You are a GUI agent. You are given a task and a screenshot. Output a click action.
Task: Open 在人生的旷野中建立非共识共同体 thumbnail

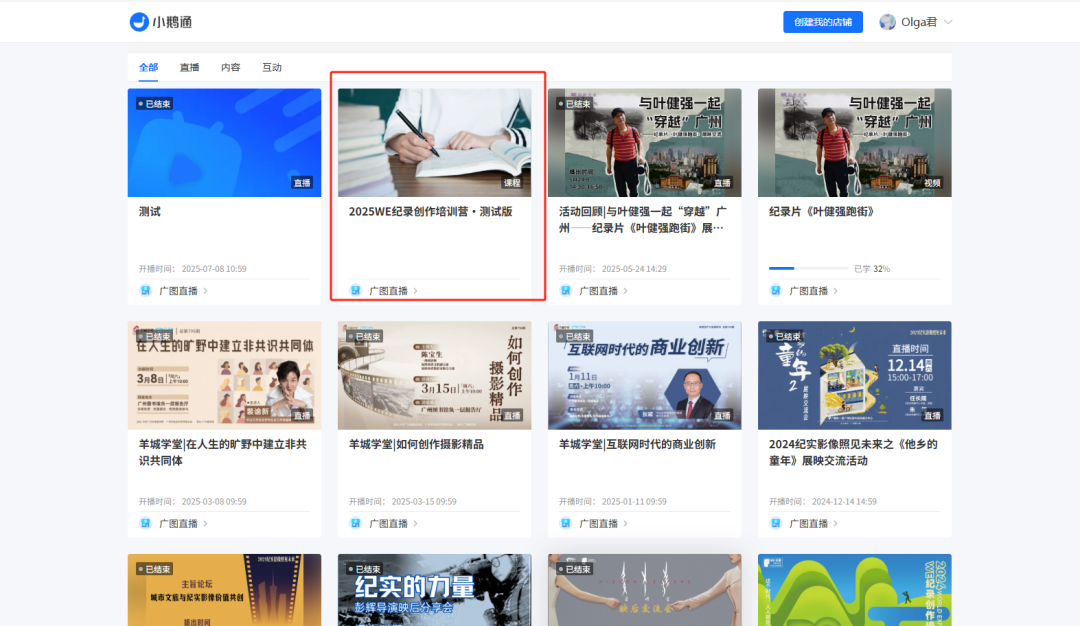[225, 375]
